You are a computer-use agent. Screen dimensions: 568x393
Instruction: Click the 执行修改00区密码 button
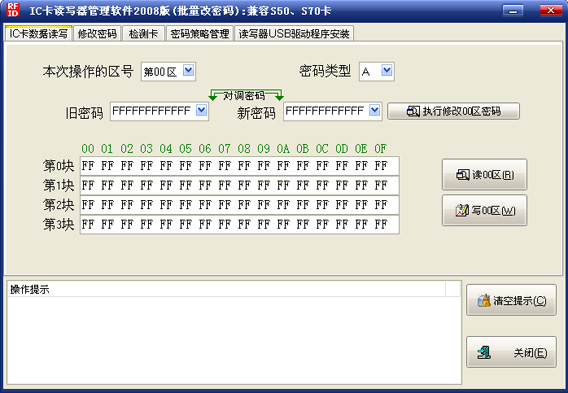[x=454, y=111]
